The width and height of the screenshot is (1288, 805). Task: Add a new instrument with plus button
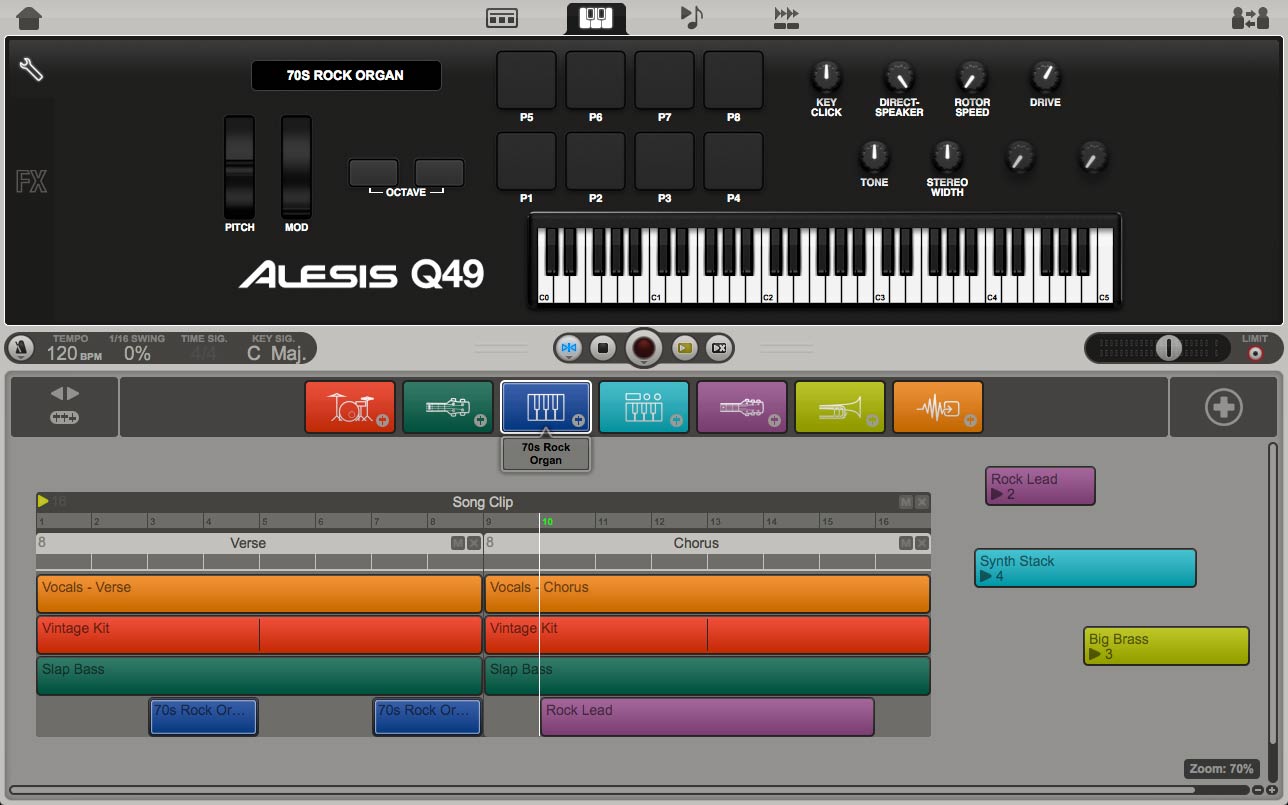(1224, 407)
